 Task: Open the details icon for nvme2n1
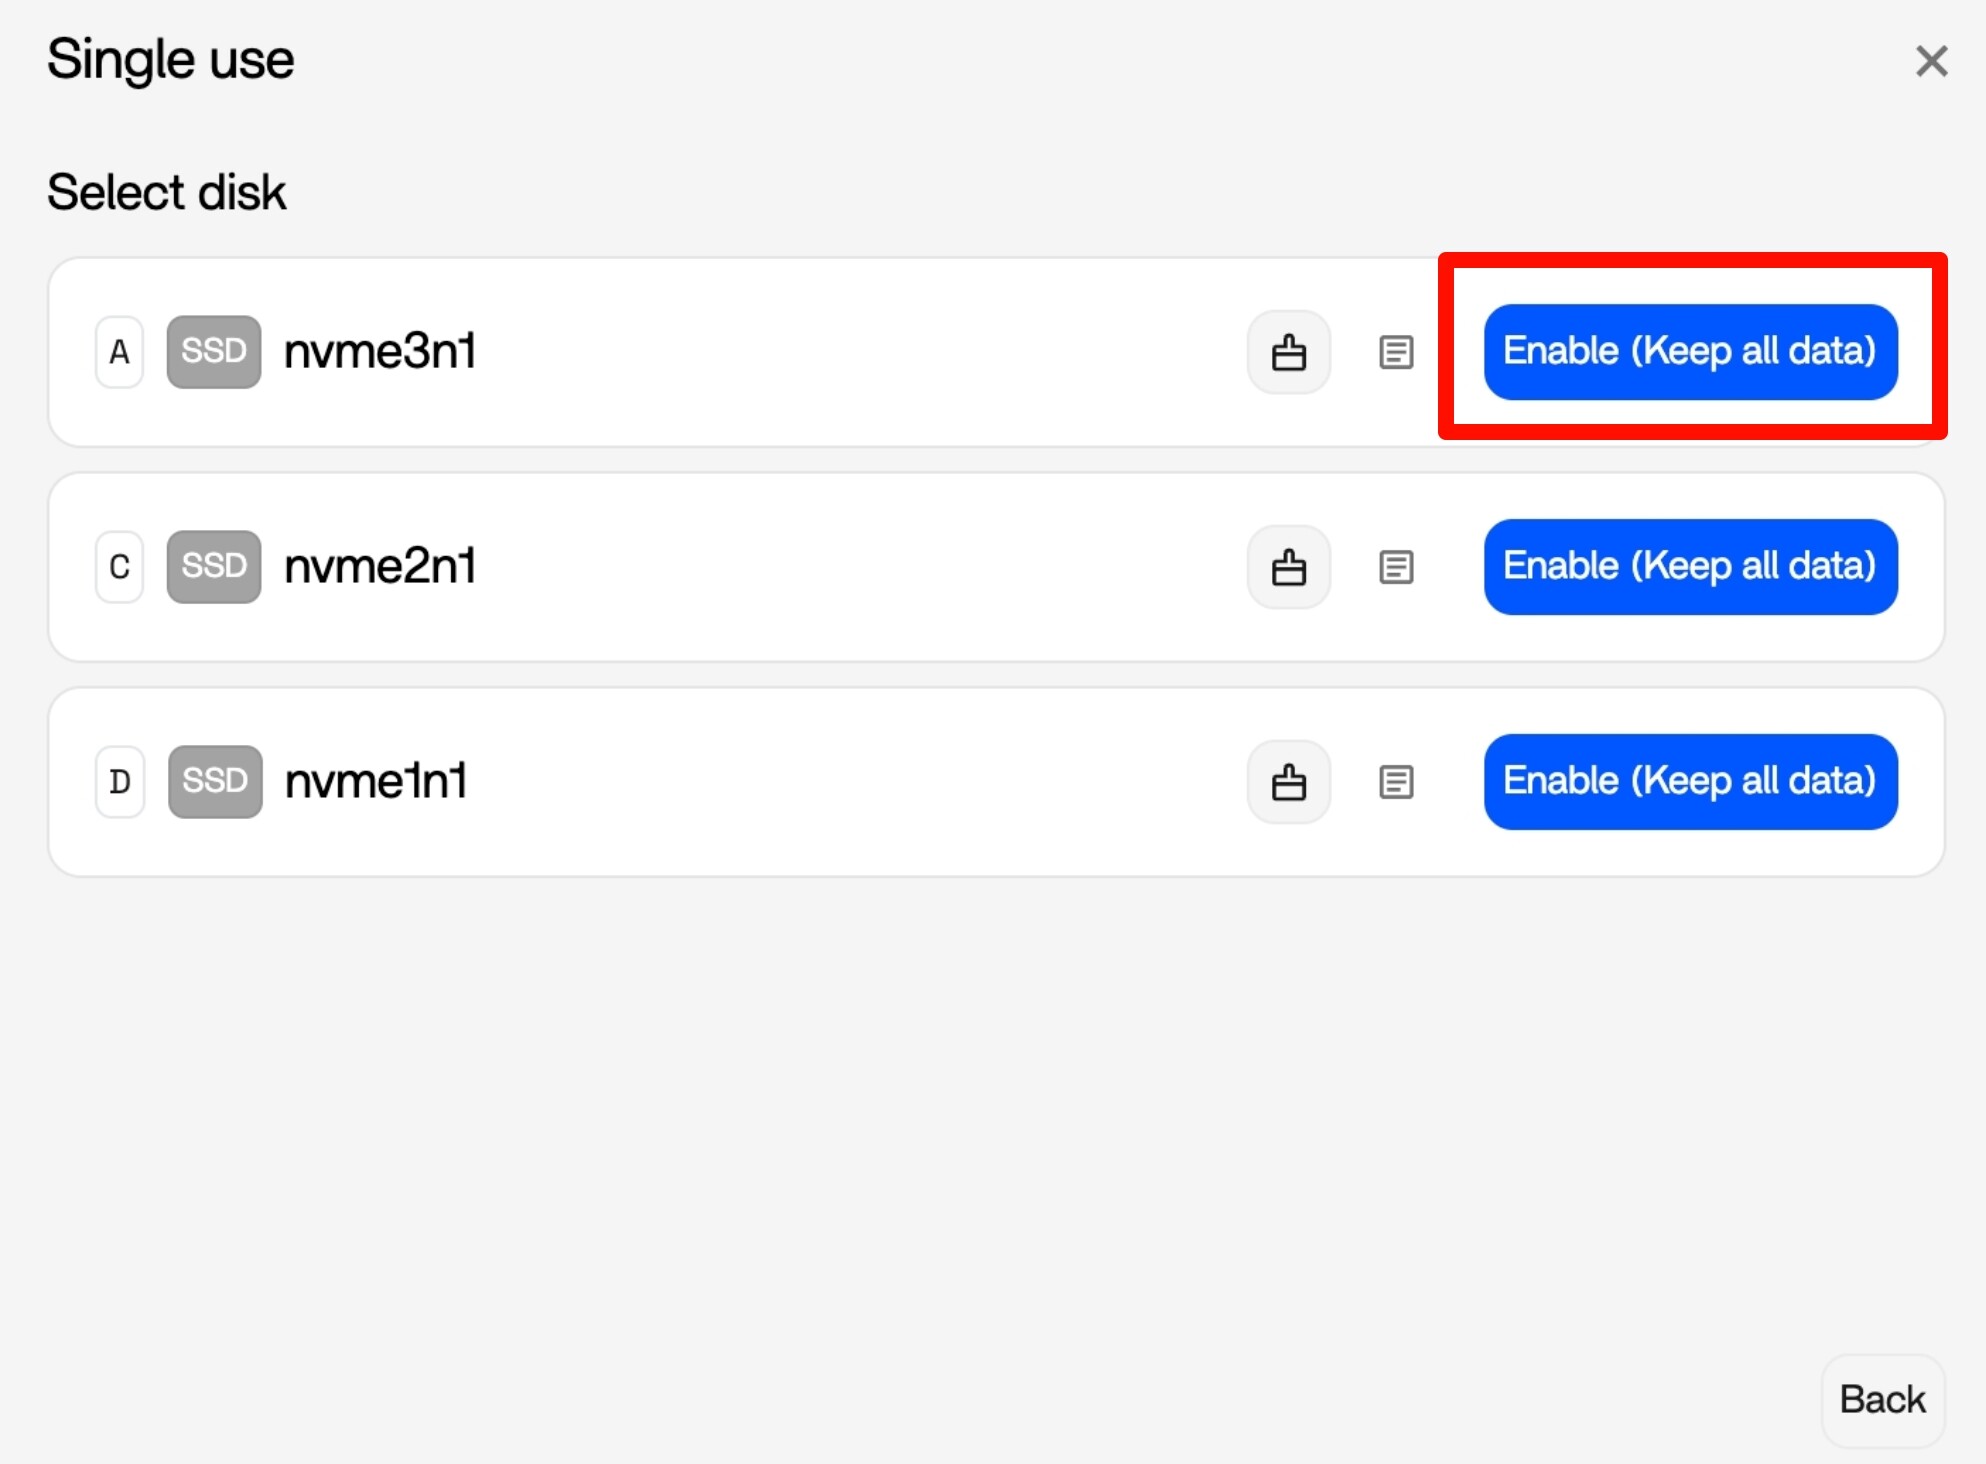coord(1395,567)
